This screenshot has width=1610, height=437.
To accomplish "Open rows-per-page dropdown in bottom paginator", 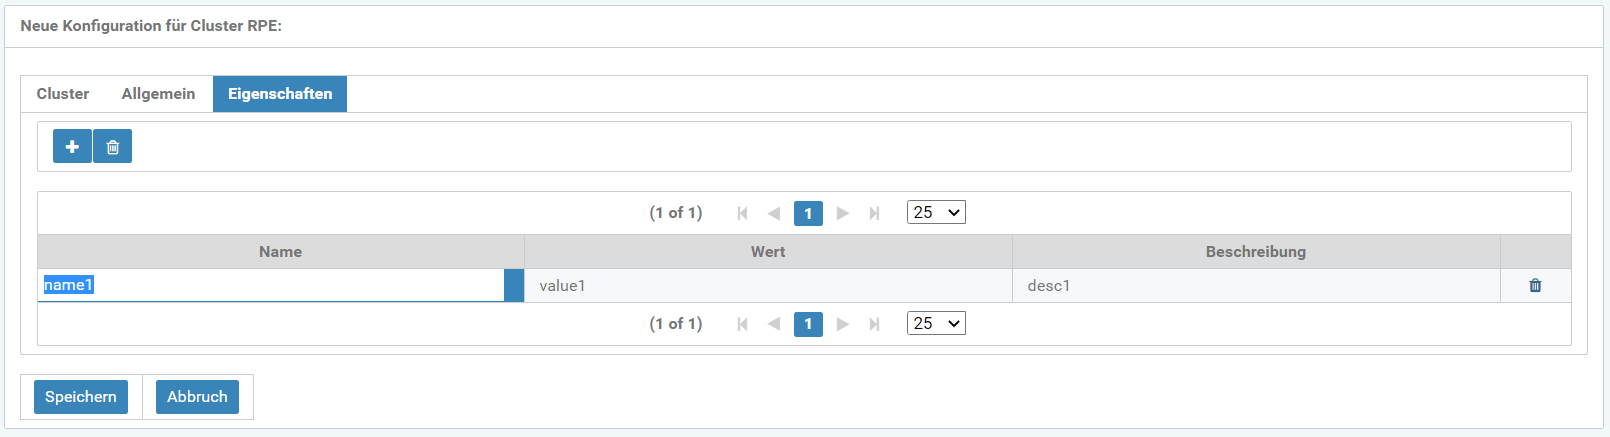I will point(936,323).
